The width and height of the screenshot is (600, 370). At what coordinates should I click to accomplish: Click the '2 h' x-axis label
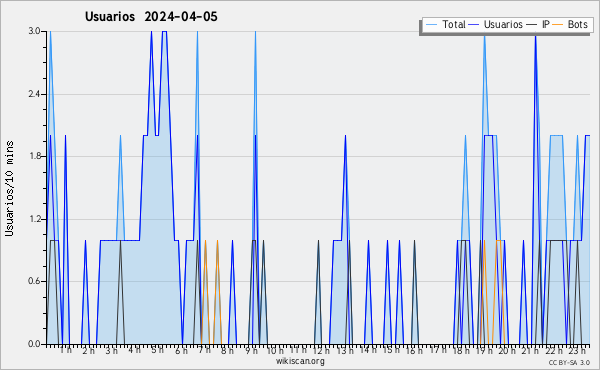(x=88, y=351)
